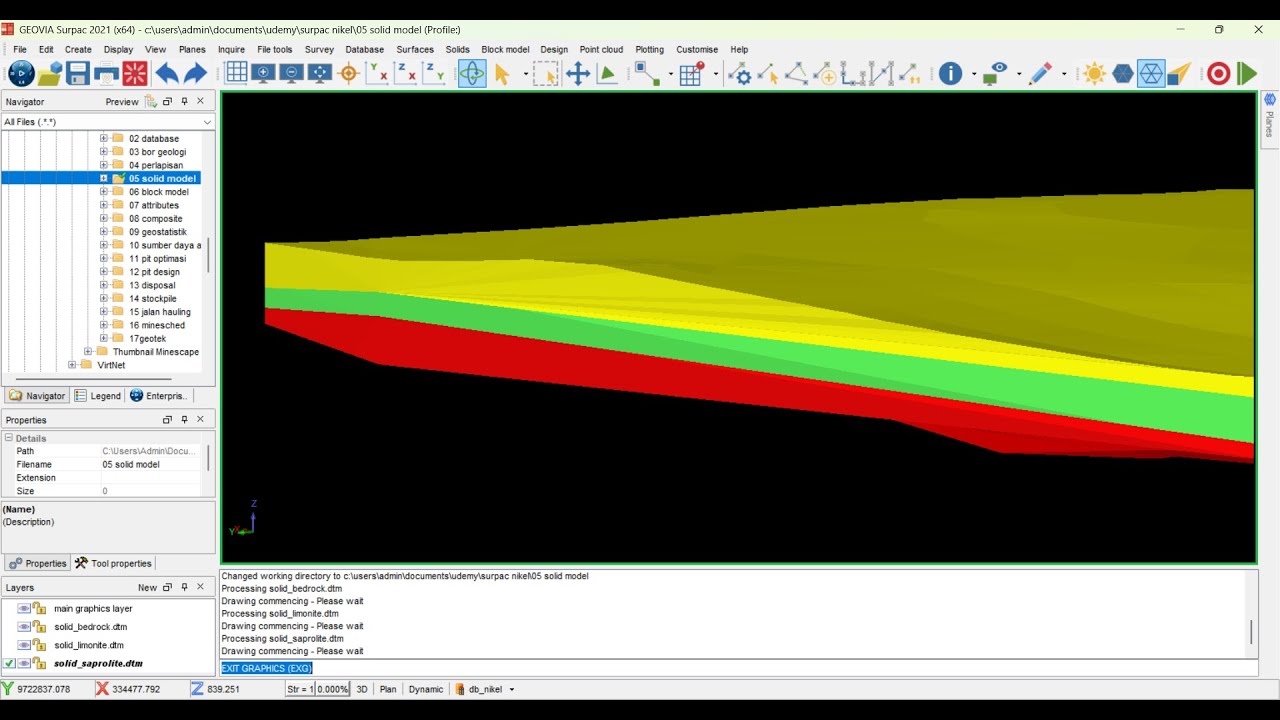Expand the VirtNet tree node
Viewport: 1280px width, 720px height.
tap(72, 365)
